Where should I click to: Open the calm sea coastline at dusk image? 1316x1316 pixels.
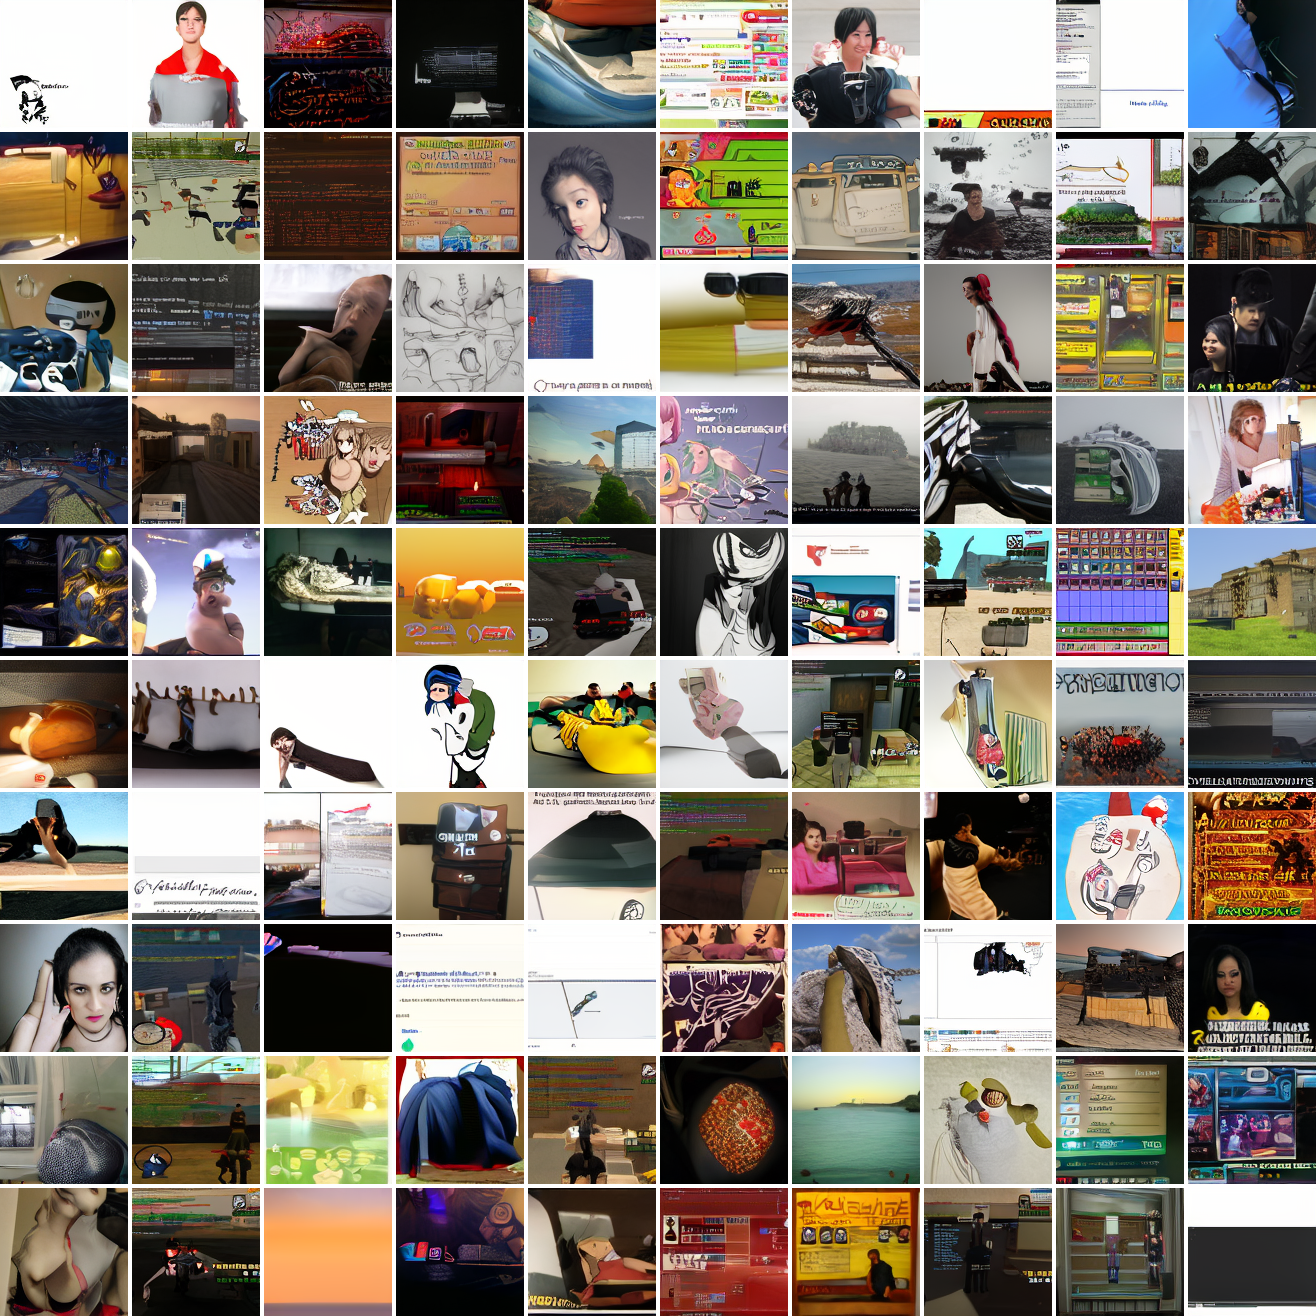click(x=856, y=1120)
